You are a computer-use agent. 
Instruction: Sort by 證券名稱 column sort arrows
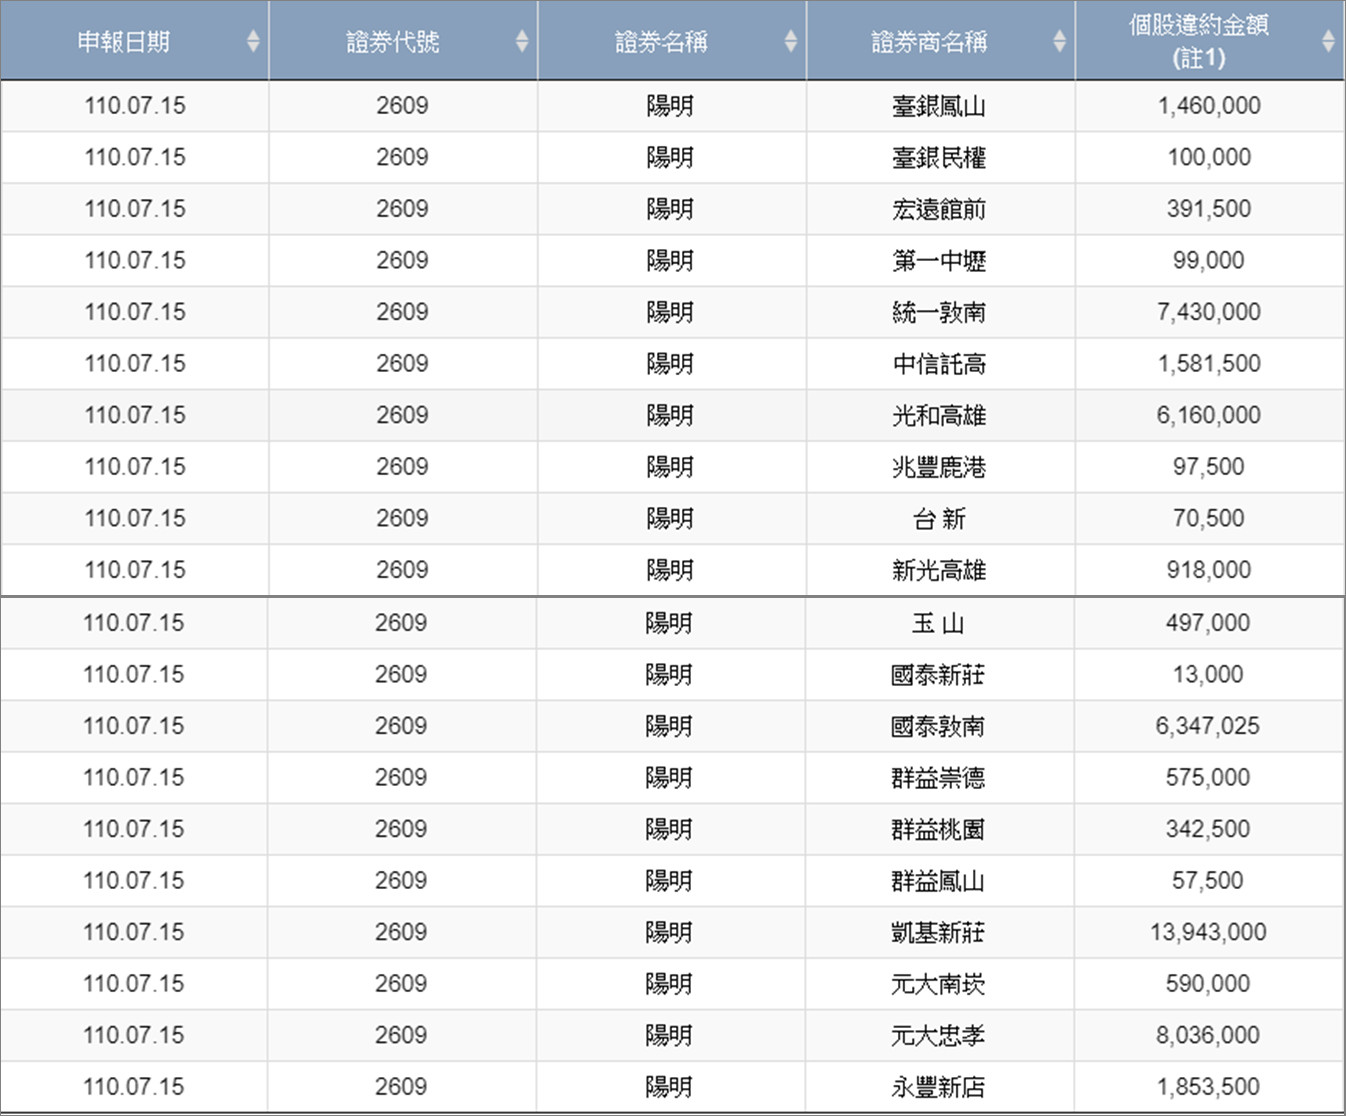(791, 41)
